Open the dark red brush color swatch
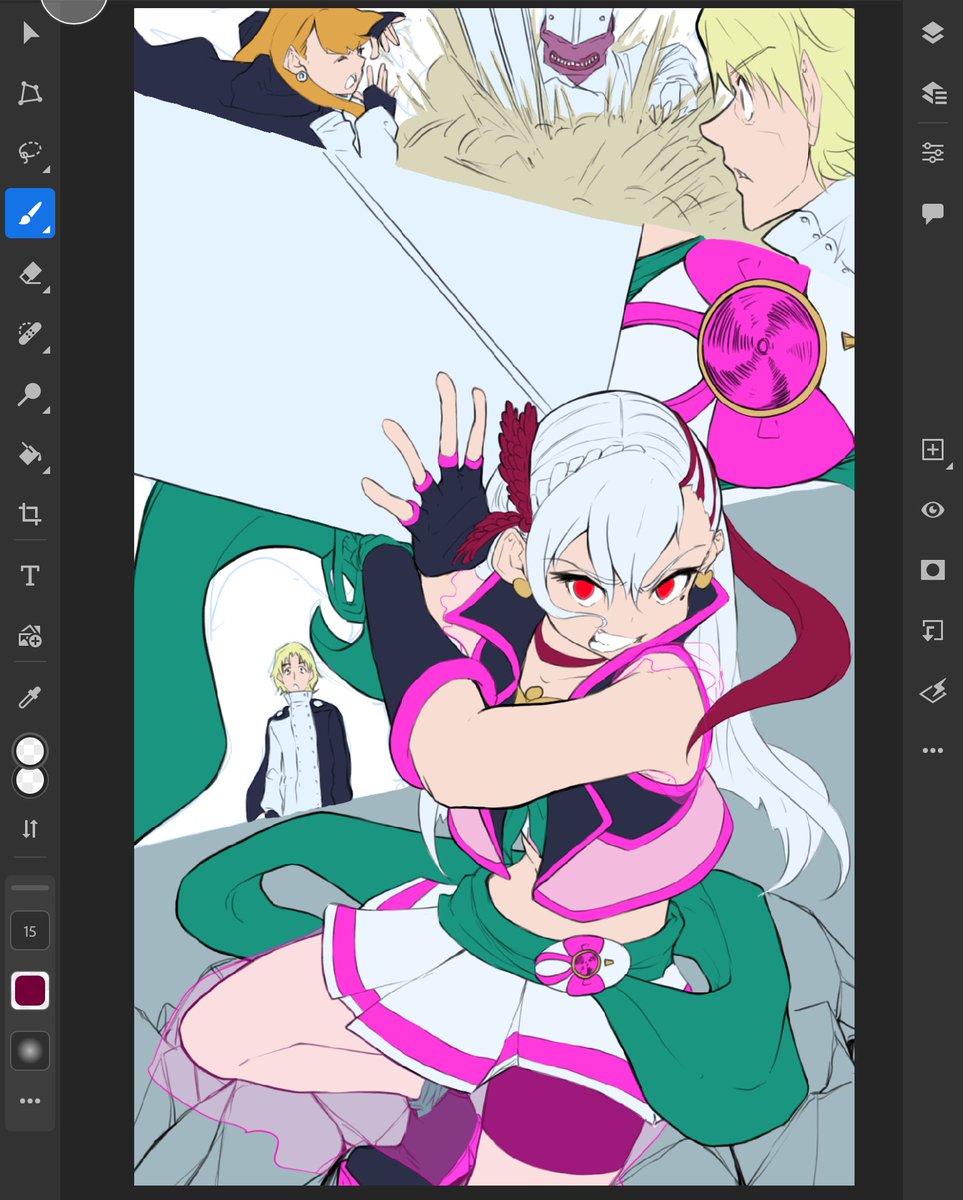The width and height of the screenshot is (963, 1200). point(30,991)
